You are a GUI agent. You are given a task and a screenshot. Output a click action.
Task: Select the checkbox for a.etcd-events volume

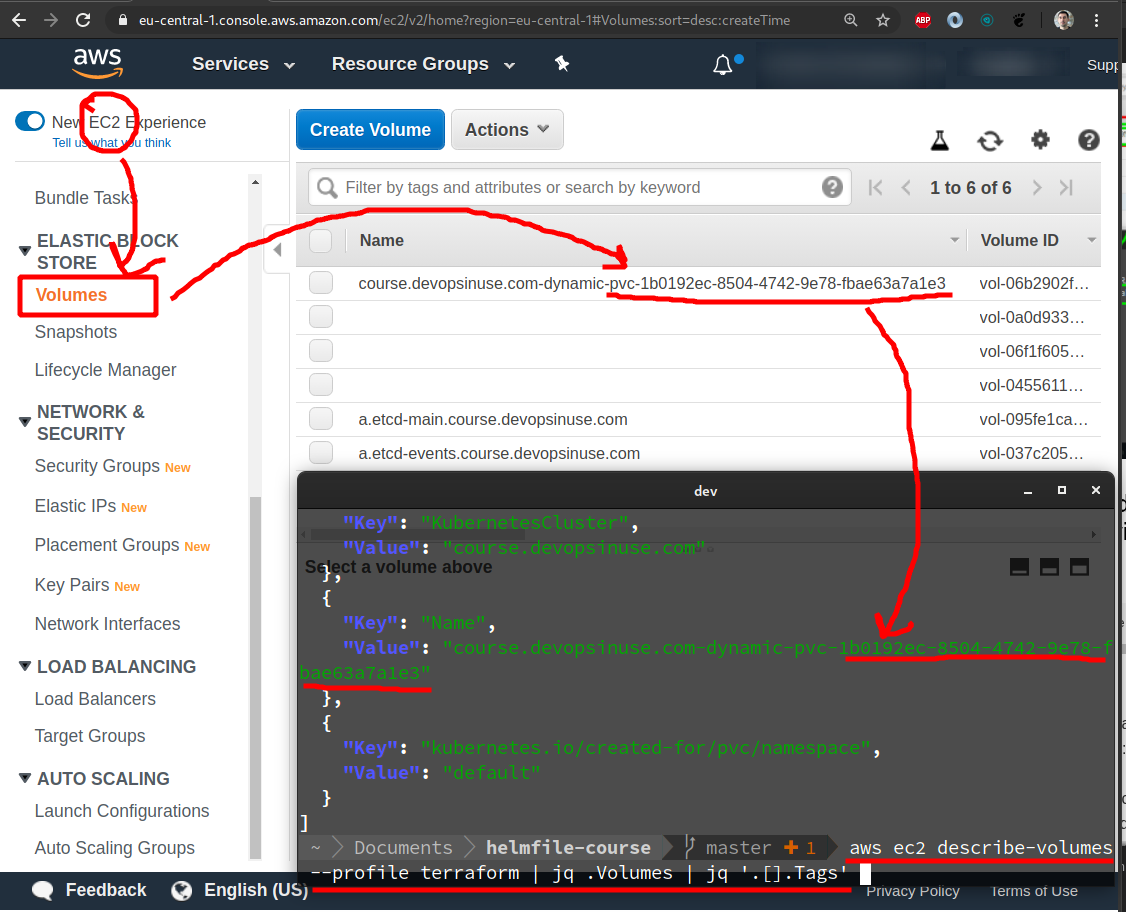(x=321, y=453)
